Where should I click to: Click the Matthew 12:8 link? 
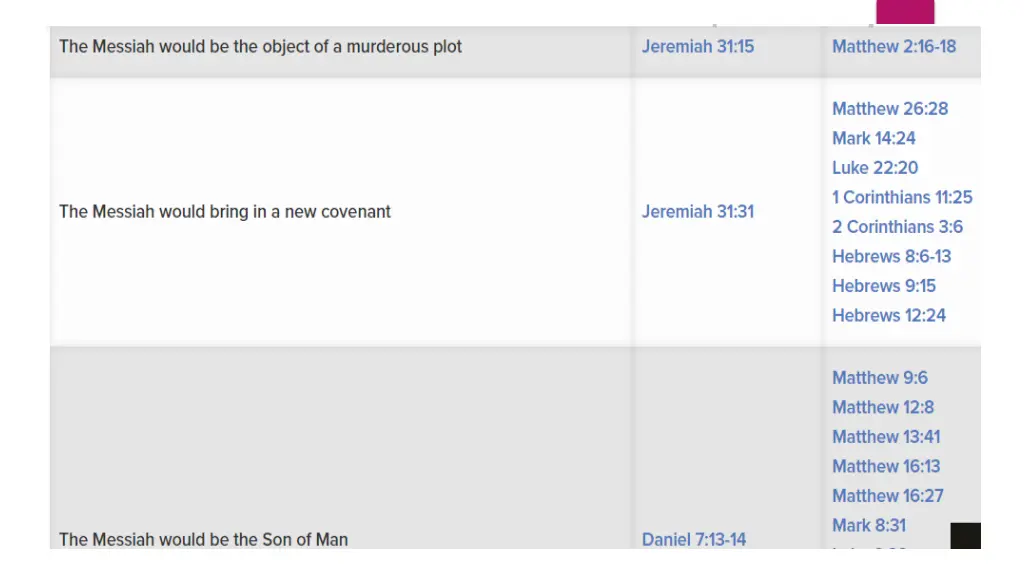tap(883, 407)
